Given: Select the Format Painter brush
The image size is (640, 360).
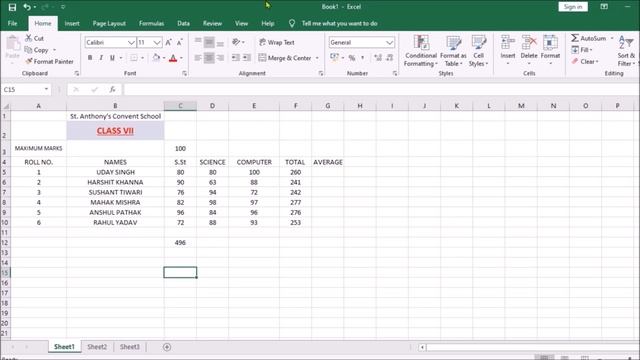Looking at the screenshot, I should (29, 61).
